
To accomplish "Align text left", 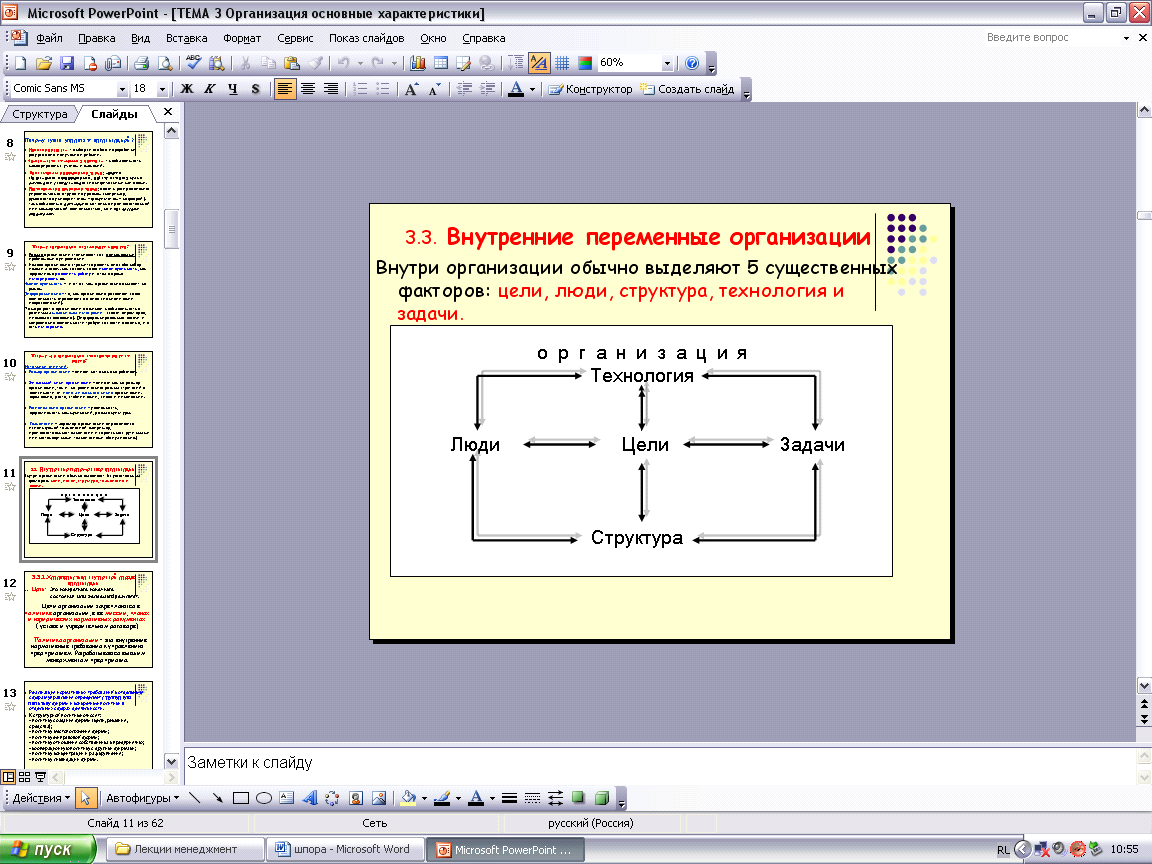I will tap(284, 89).
